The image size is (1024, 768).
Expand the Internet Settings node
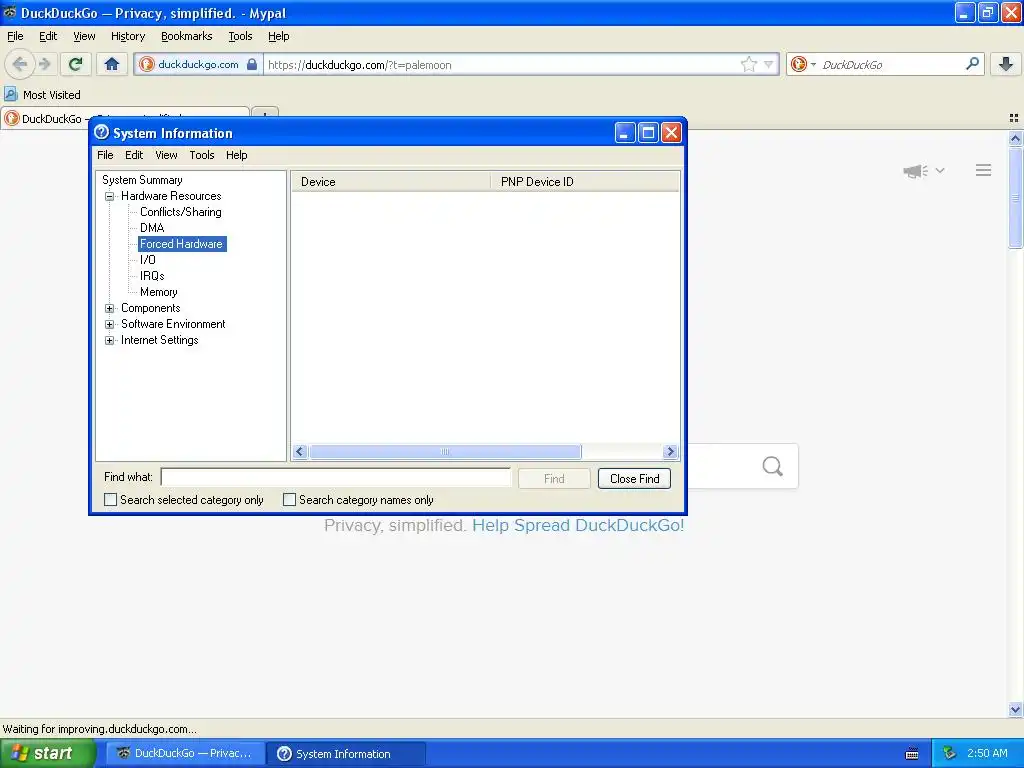point(110,340)
